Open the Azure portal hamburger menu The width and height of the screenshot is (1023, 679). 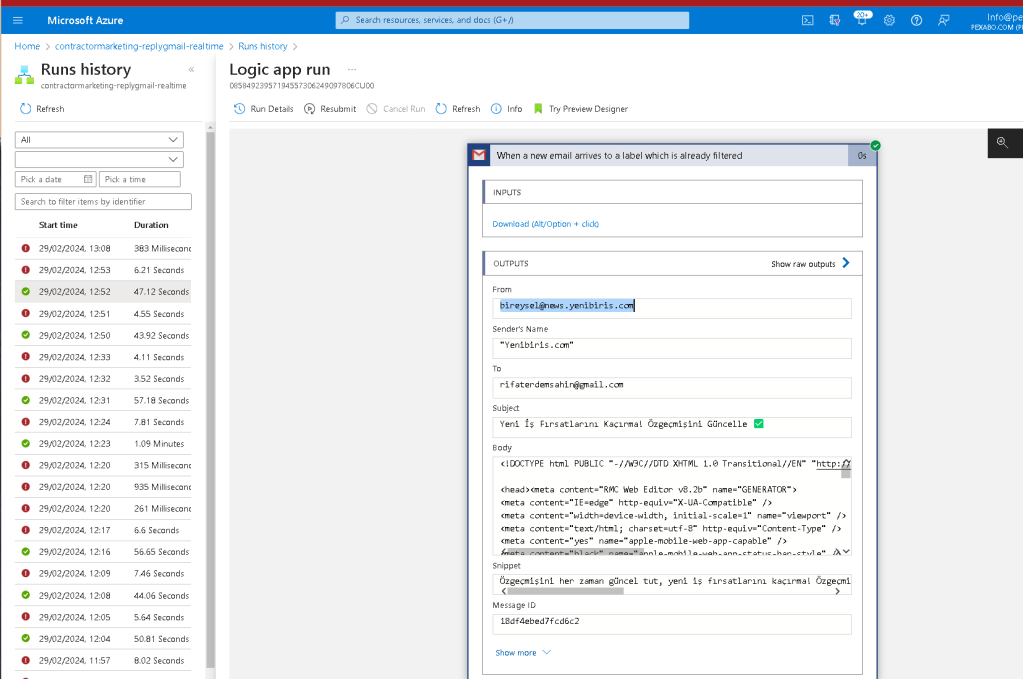point(18,20)
